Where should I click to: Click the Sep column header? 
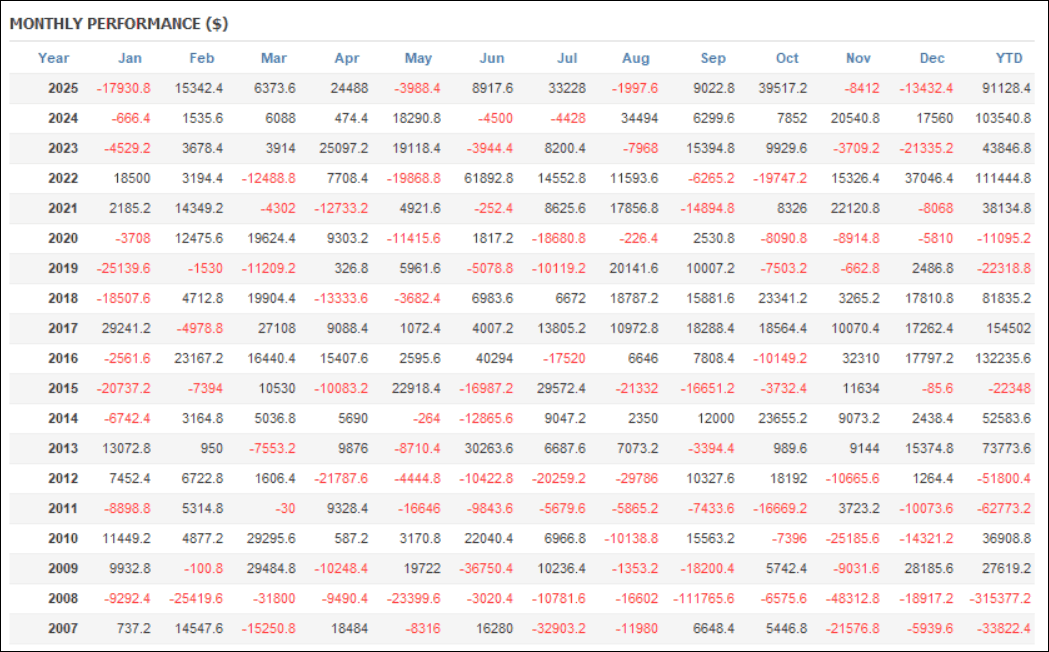pyautogui.click(x=714, y=58)
